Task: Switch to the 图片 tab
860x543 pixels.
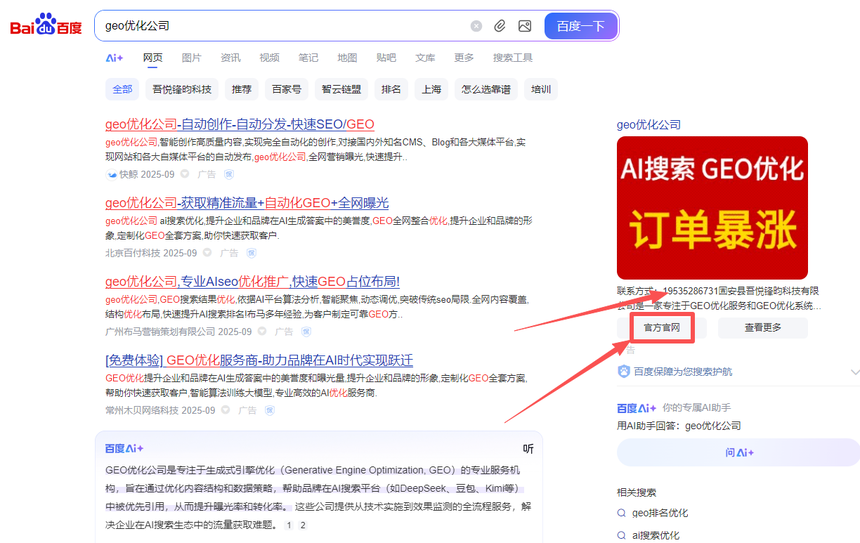Action: coord(191,58)
